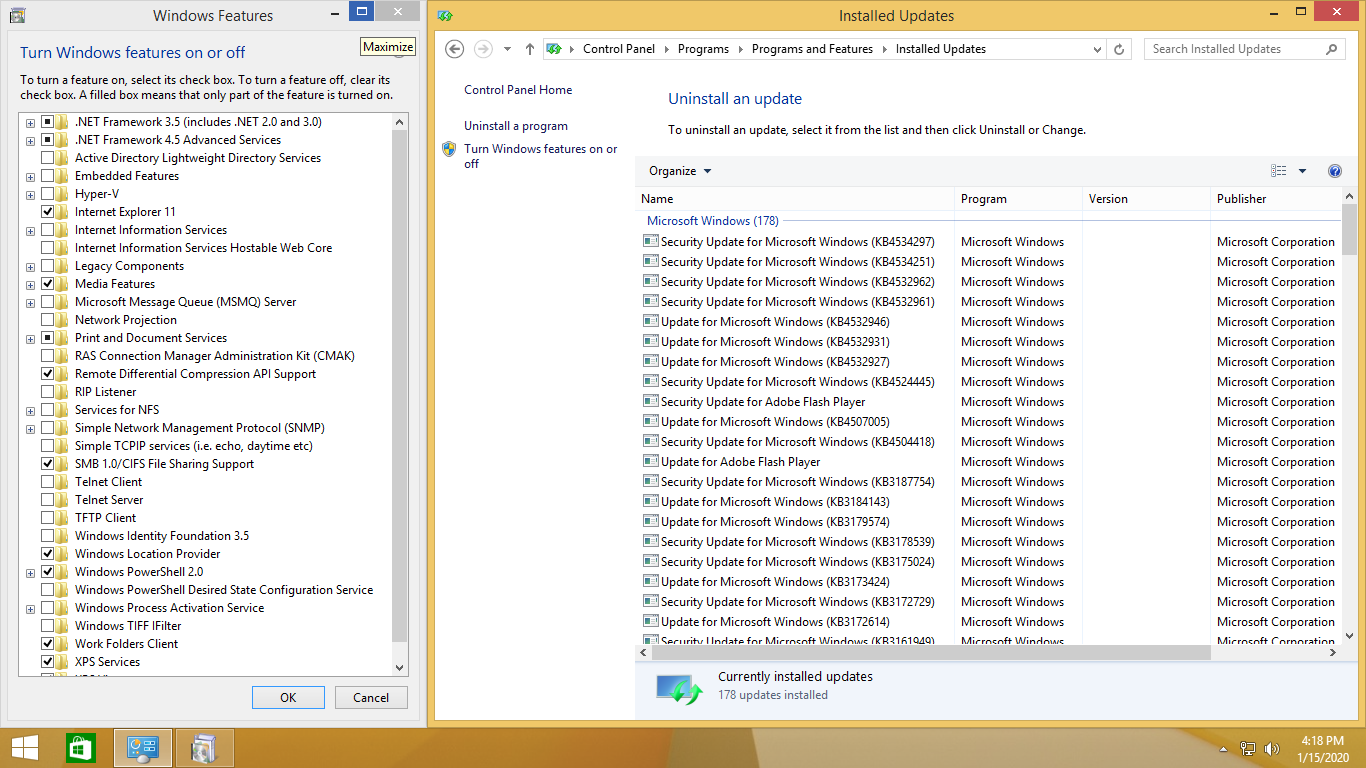Uncheck Windows Location Provider
This screenshot has width=1366, height=768.
(48, 554)
